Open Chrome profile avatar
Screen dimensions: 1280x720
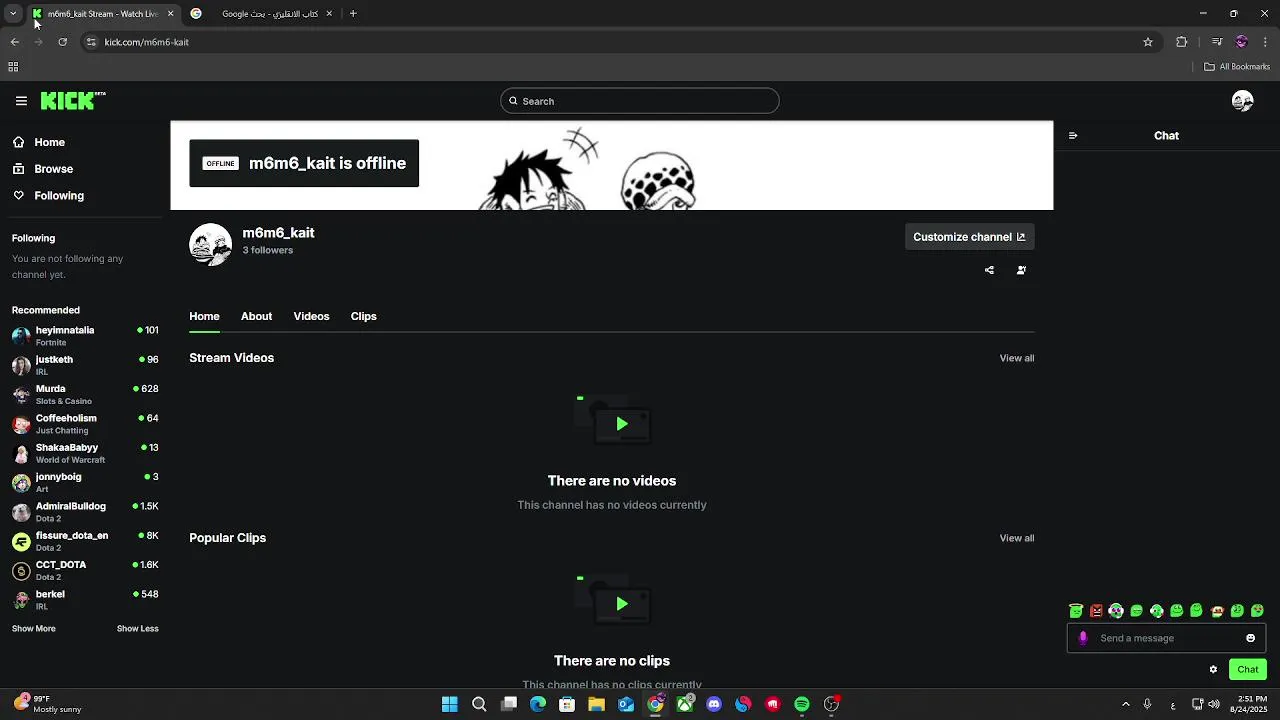[x=1242, y=42]
